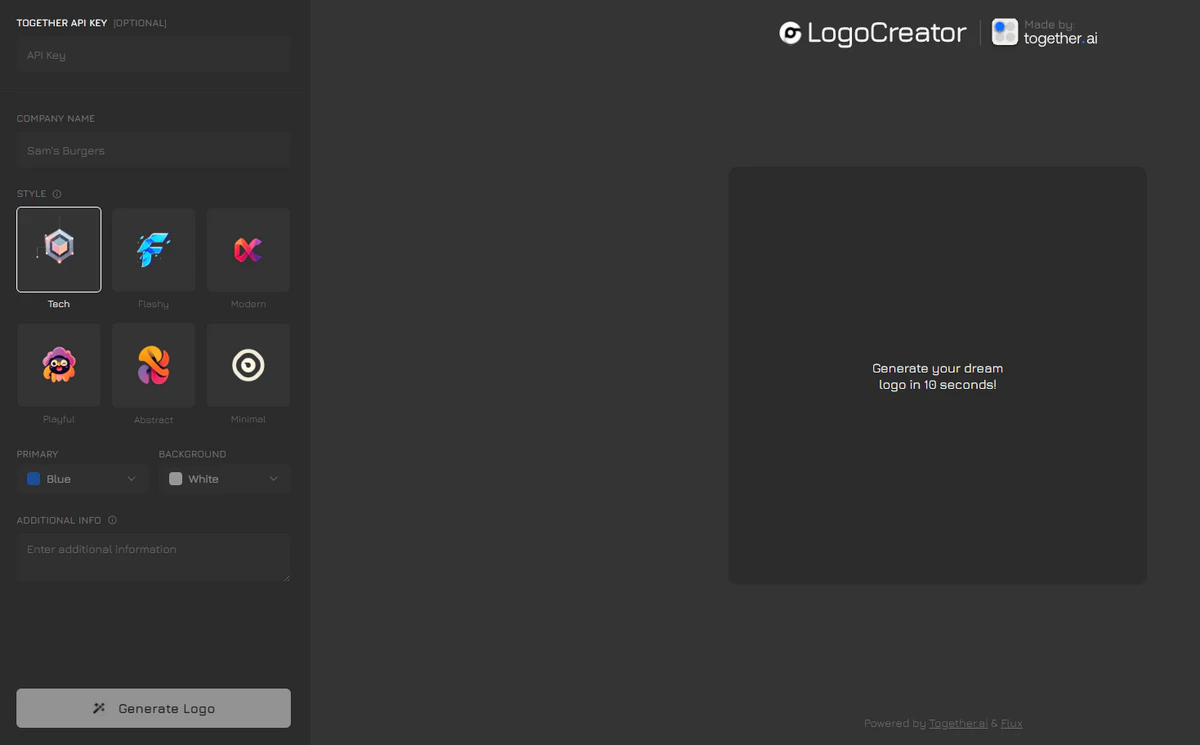Focus the API Key input field
Image resolution: width=1200 pixels, height=745 pixels.
point(153,55)
